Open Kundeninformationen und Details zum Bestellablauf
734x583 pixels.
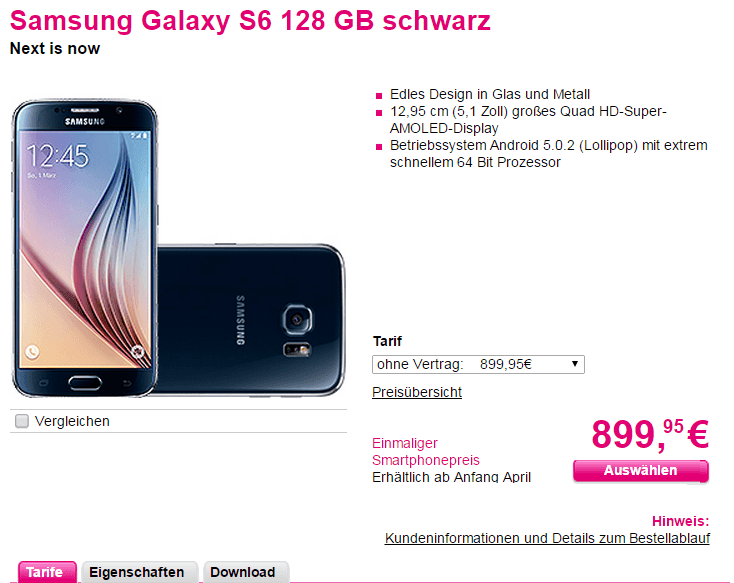click(x=547, y=538)
